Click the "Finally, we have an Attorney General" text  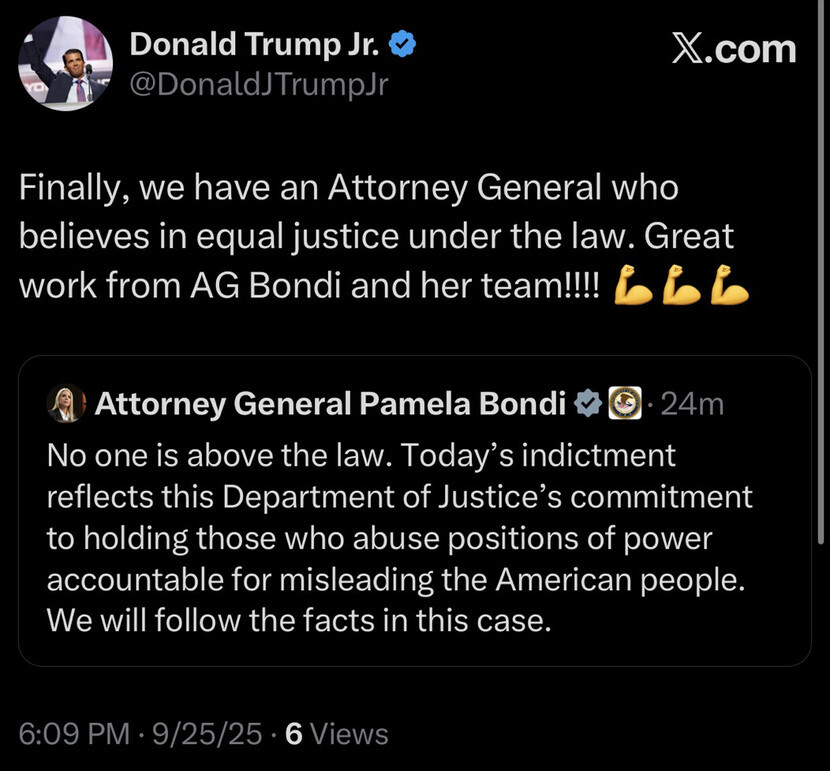coord(348,187)
